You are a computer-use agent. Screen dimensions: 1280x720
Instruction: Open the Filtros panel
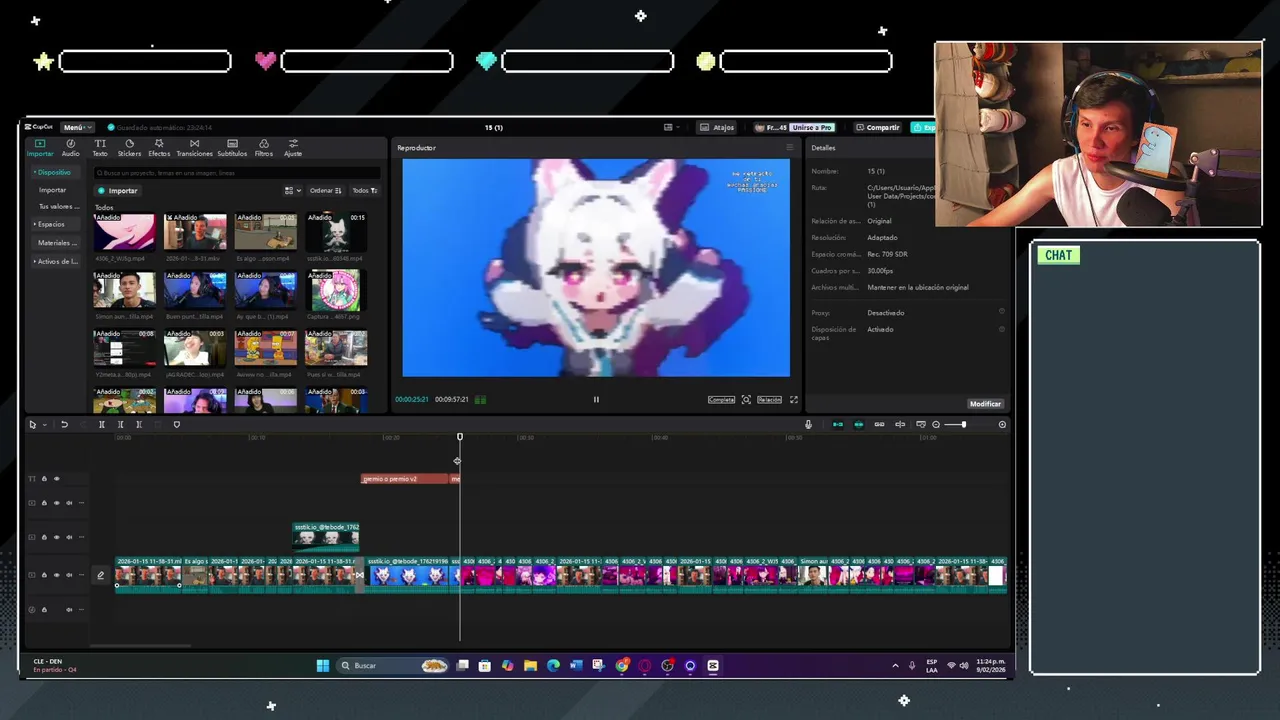264,147
